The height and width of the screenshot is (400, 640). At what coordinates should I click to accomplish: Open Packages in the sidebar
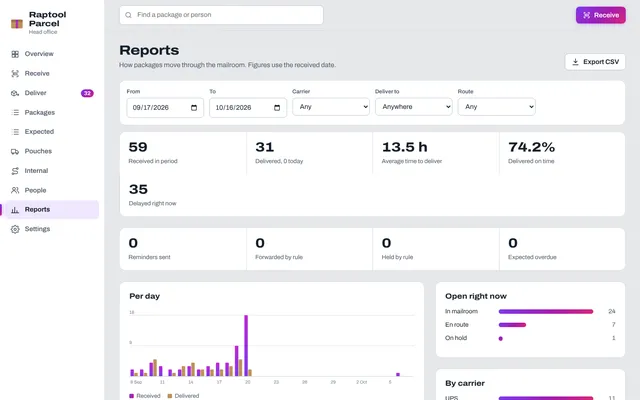40,112
